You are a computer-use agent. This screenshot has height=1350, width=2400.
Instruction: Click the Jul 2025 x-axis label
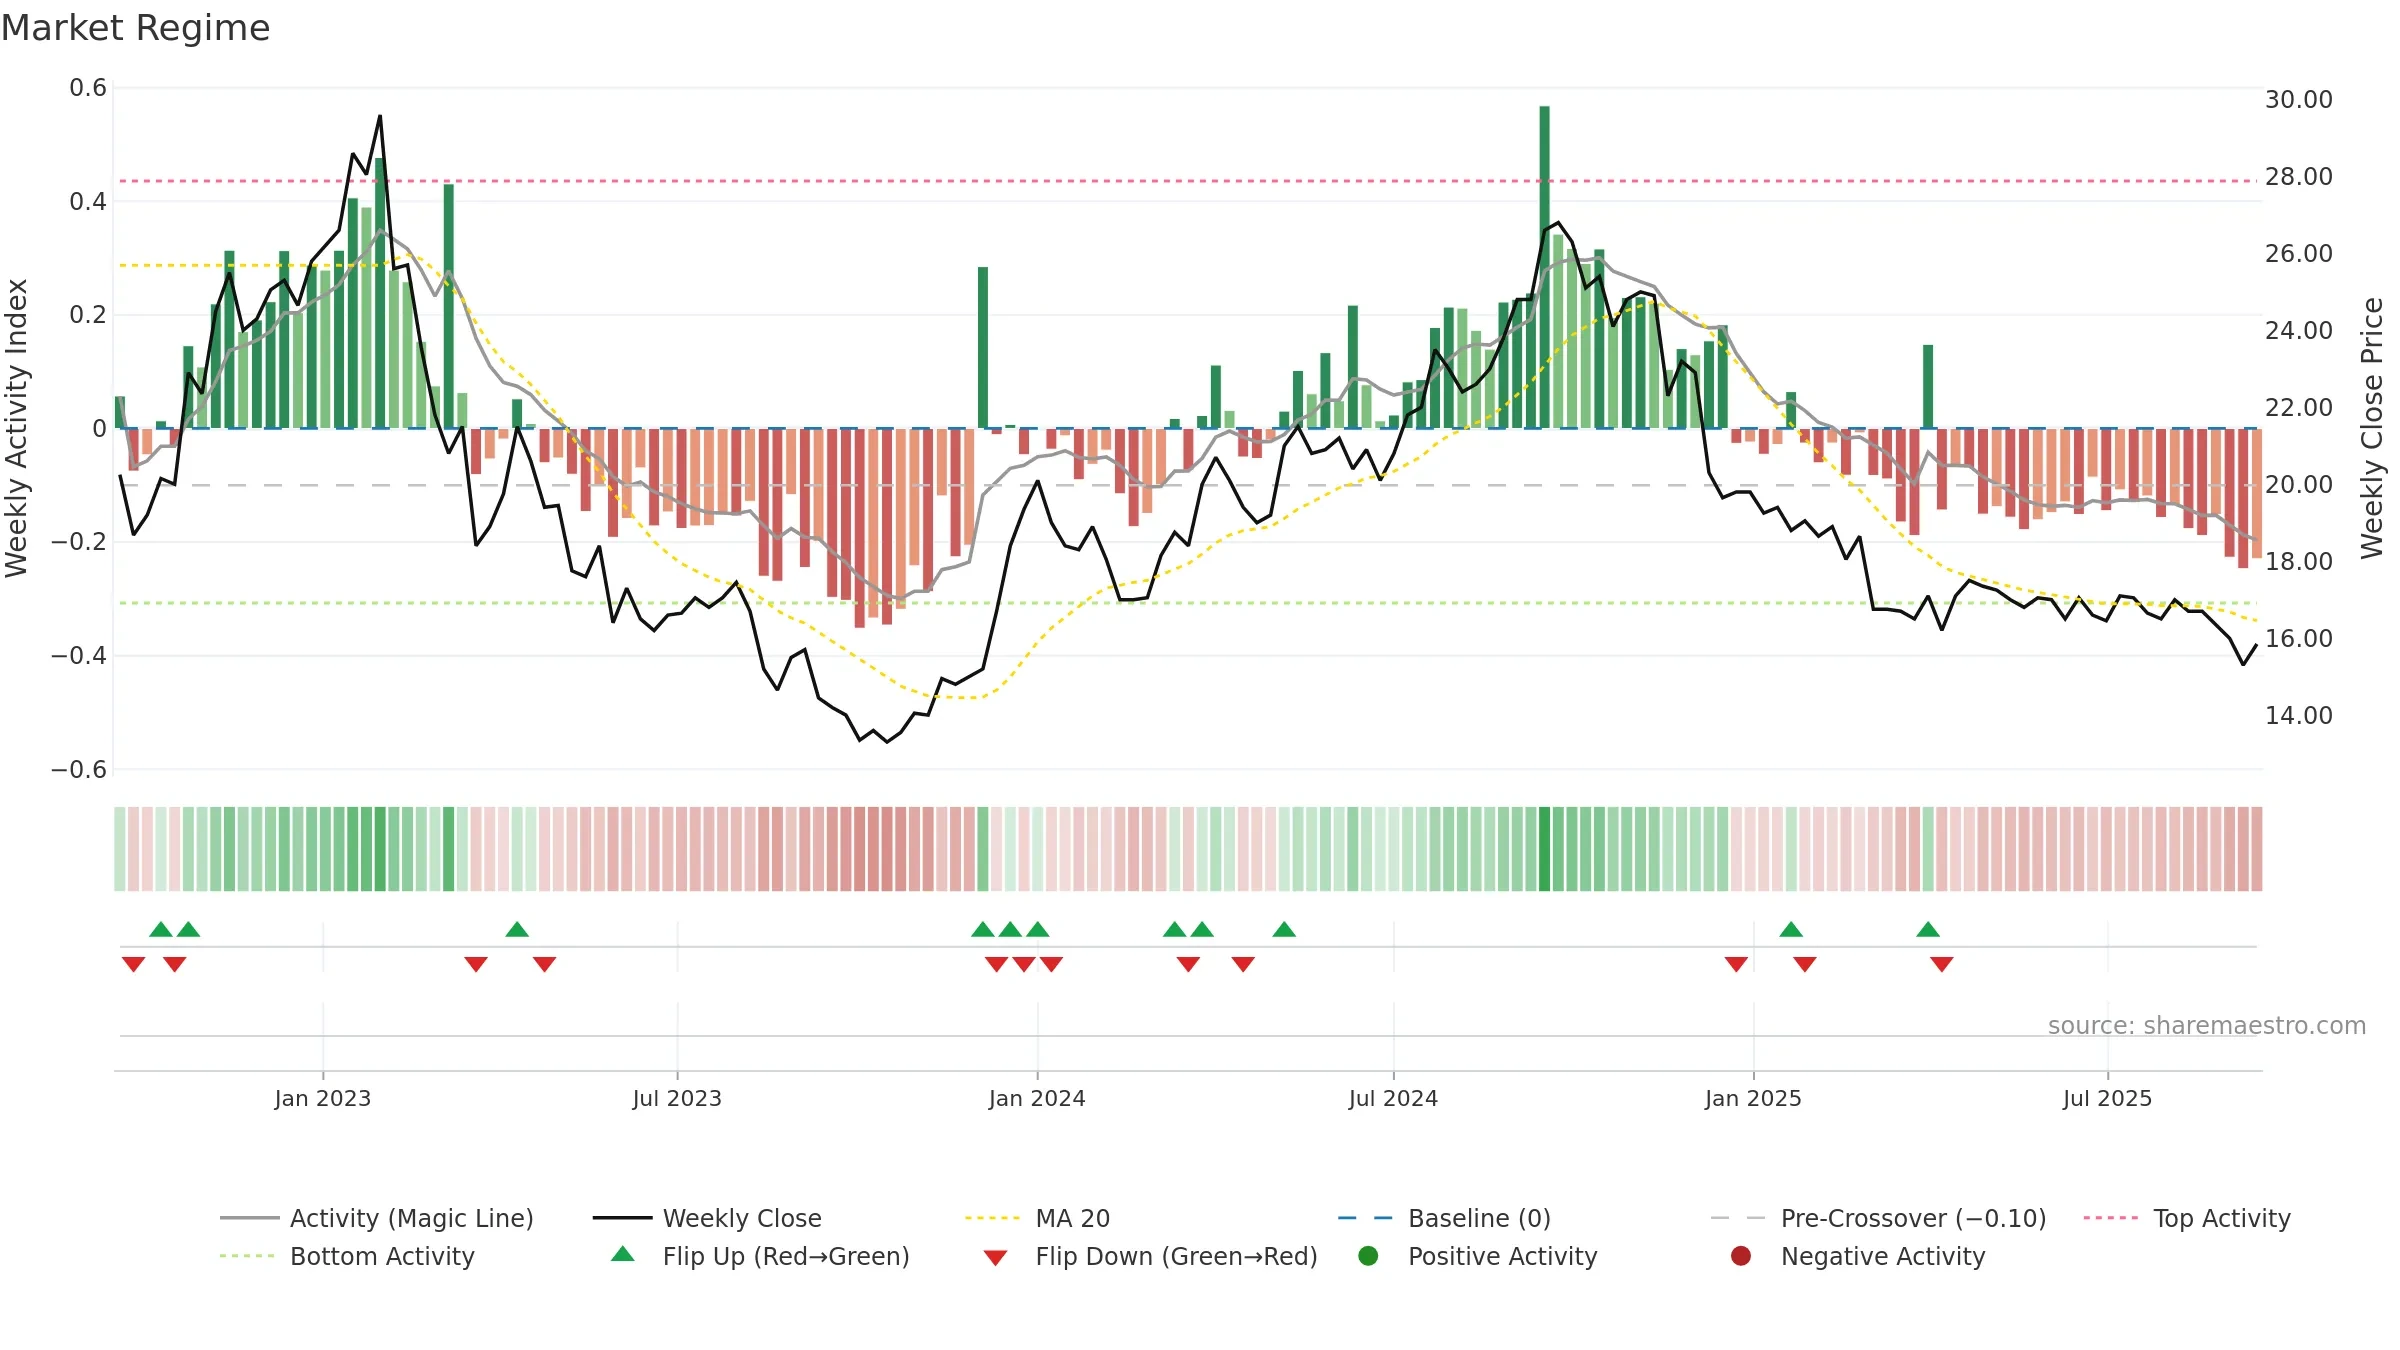pyautogui.click(x=2107, y=1099)
